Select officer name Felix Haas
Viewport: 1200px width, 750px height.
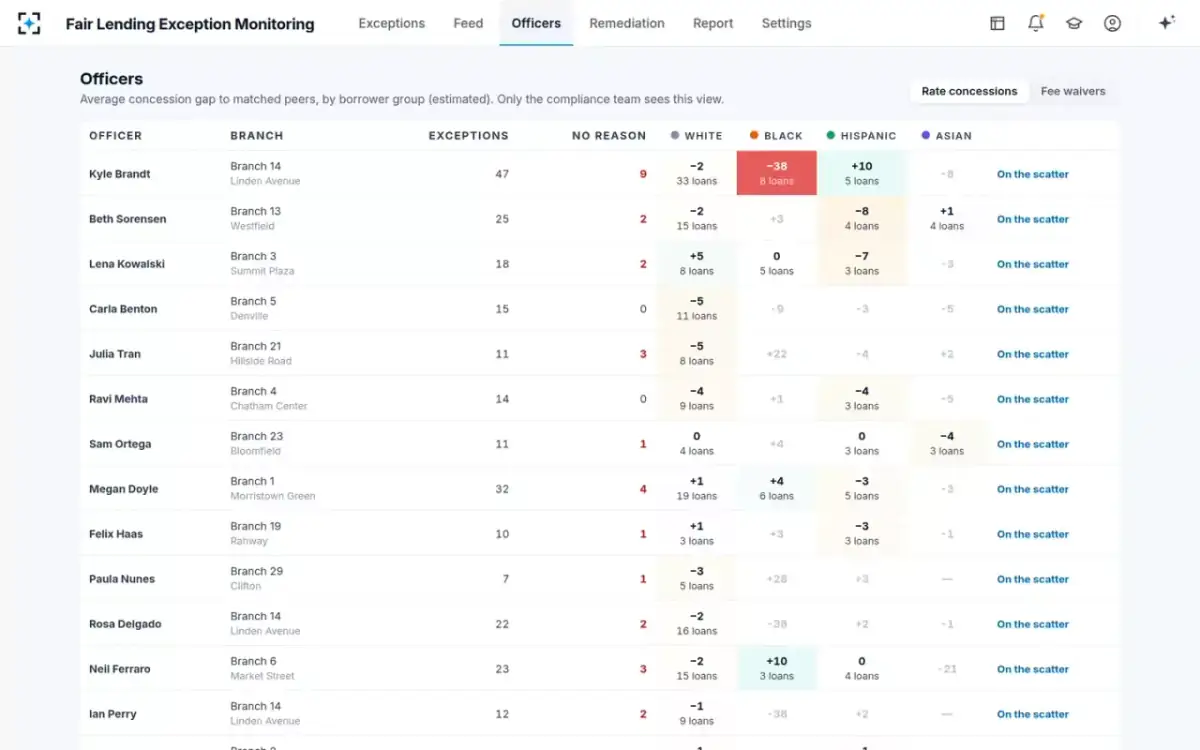coord(116,534)
